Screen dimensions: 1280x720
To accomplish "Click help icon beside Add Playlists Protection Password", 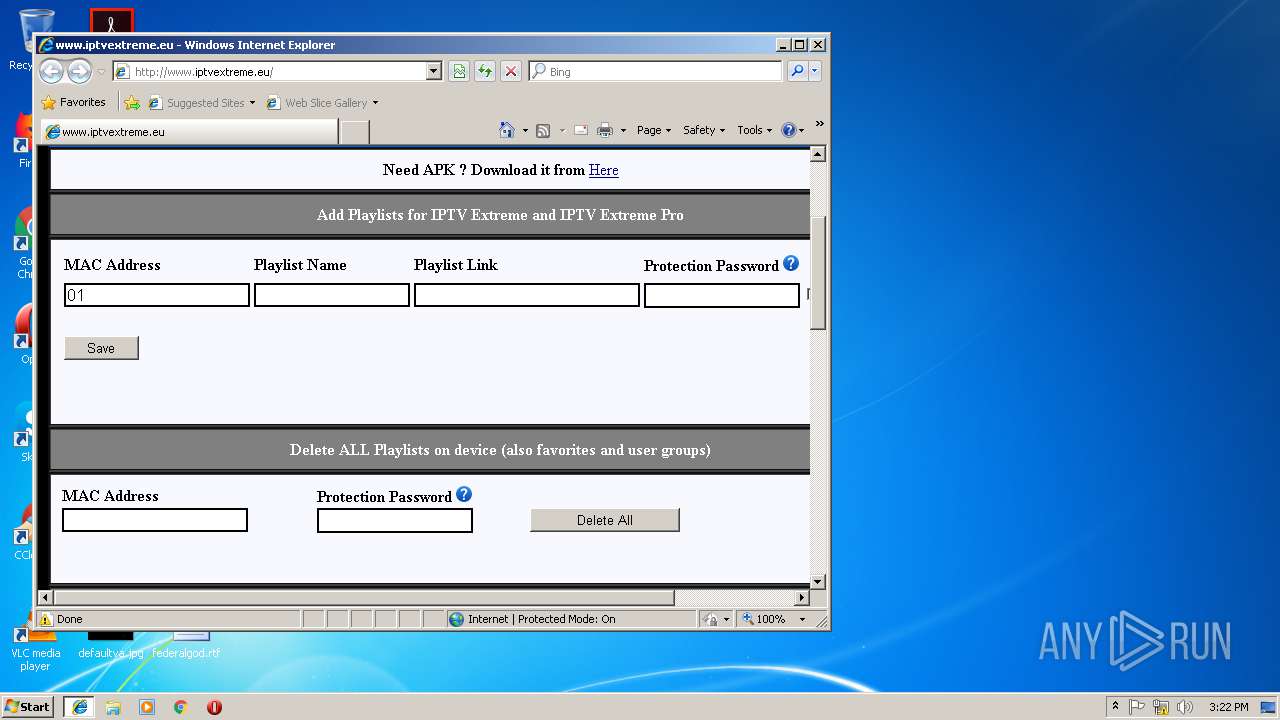I will pos(791,263).
